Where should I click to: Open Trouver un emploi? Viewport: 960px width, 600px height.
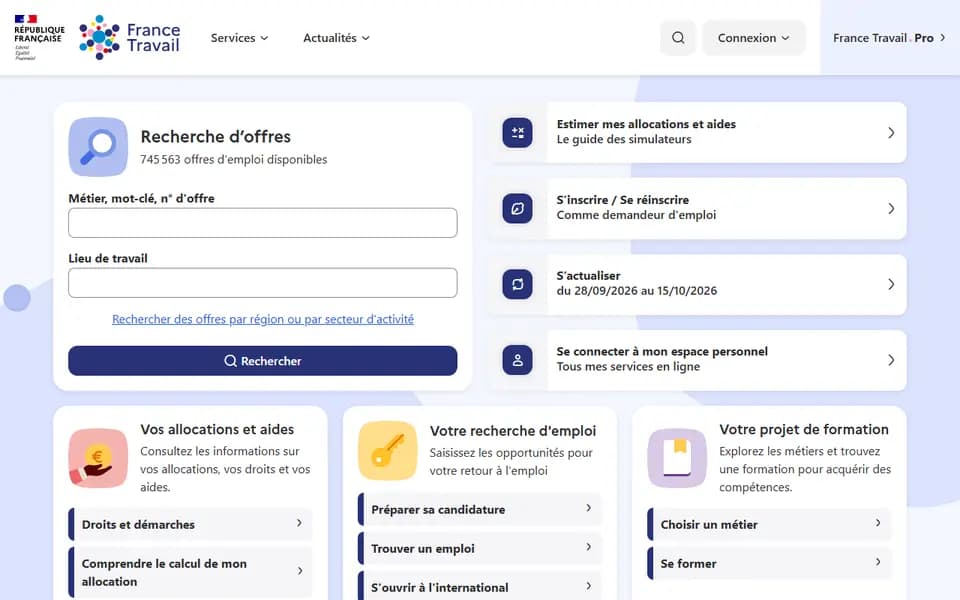pos(480,549)
